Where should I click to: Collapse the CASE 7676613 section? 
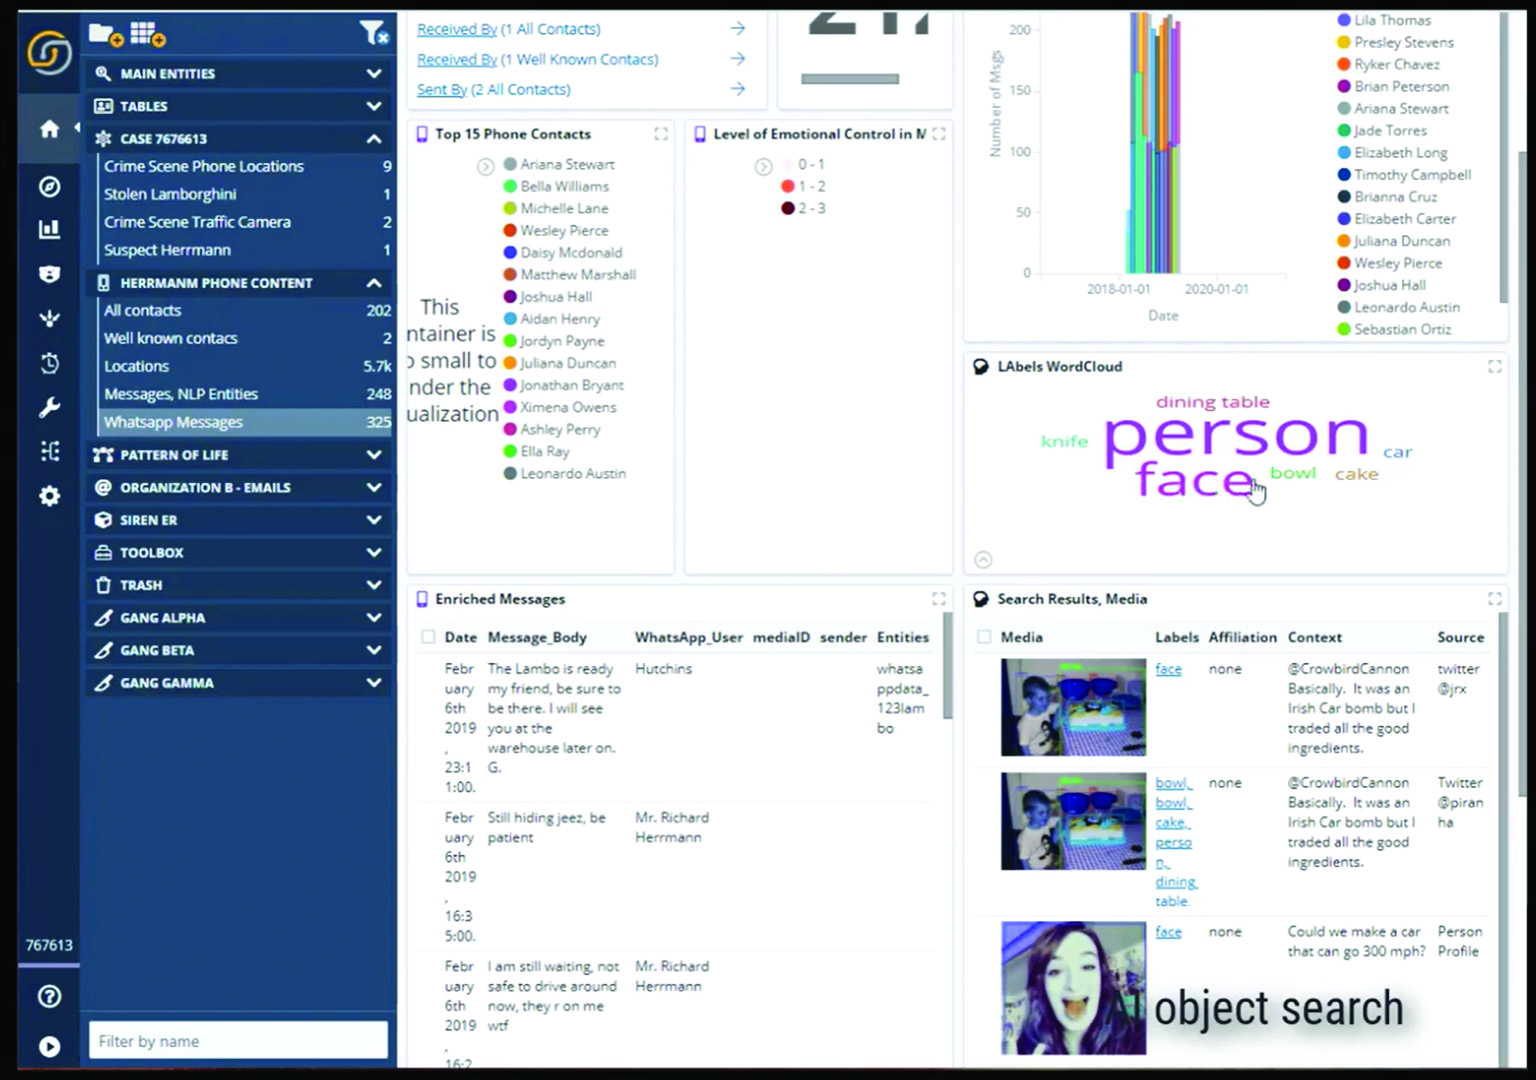[x=373, y=139]
